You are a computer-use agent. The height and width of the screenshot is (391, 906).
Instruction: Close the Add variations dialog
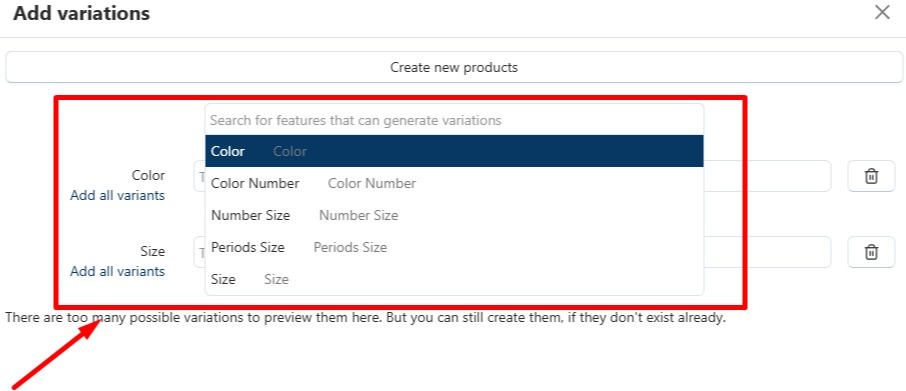click(882, 12)
